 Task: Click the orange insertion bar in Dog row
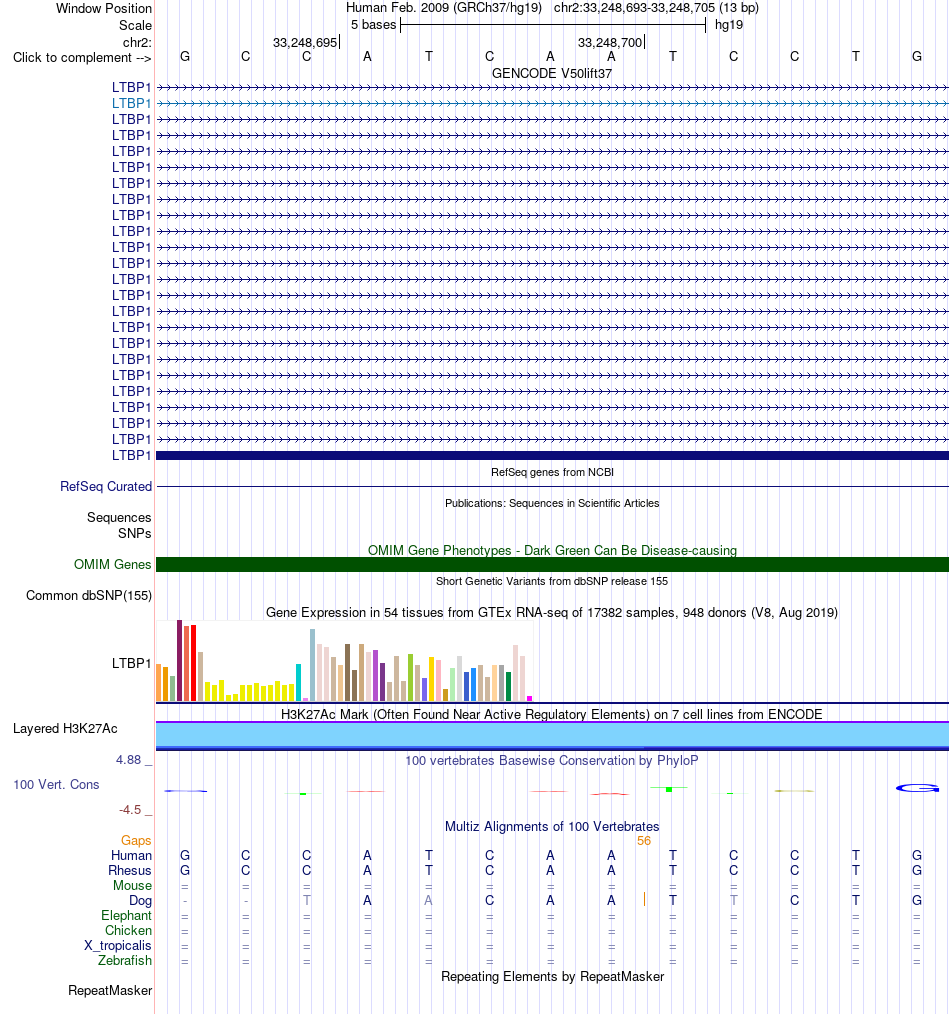pos(644,899)
